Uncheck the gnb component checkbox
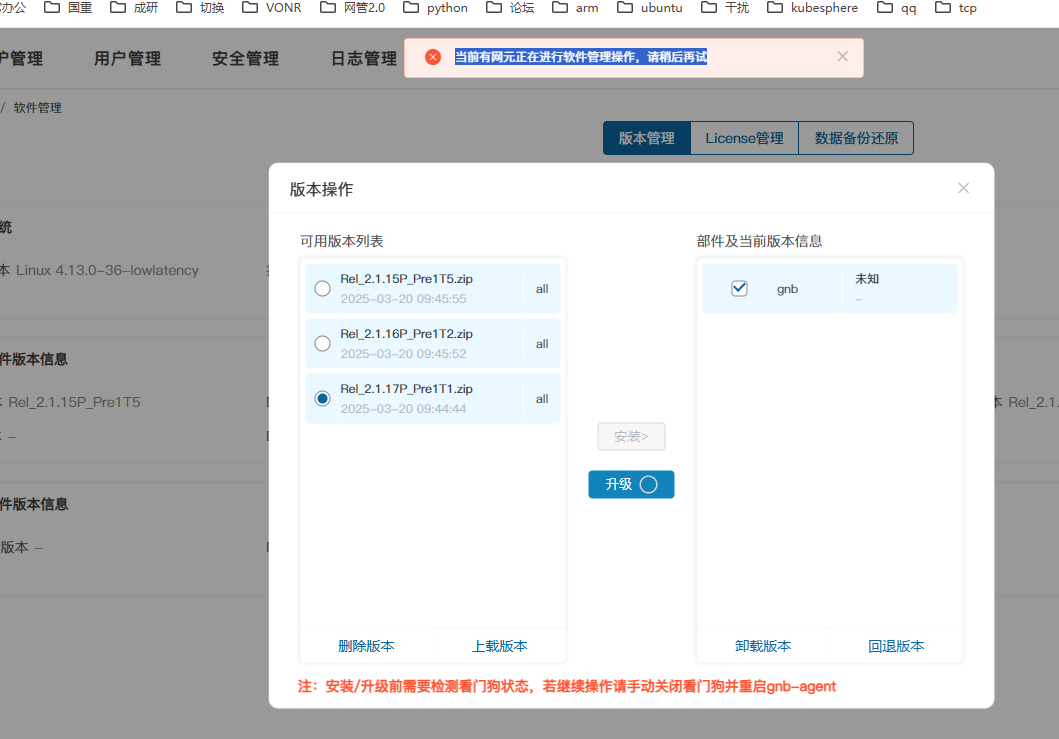The image size is (1059, 739). tap(740, 288)
